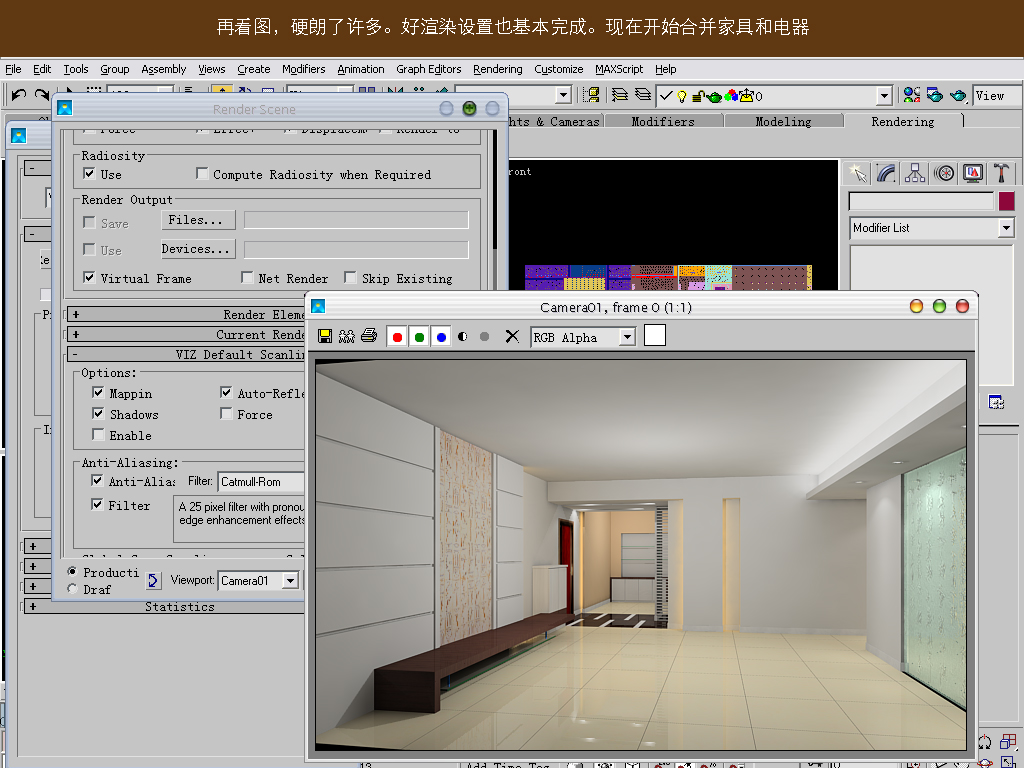Viewport: 1024px width, 768px height.
Task: Click the white color swatch in frame window
Action: [x=655, y=336]
